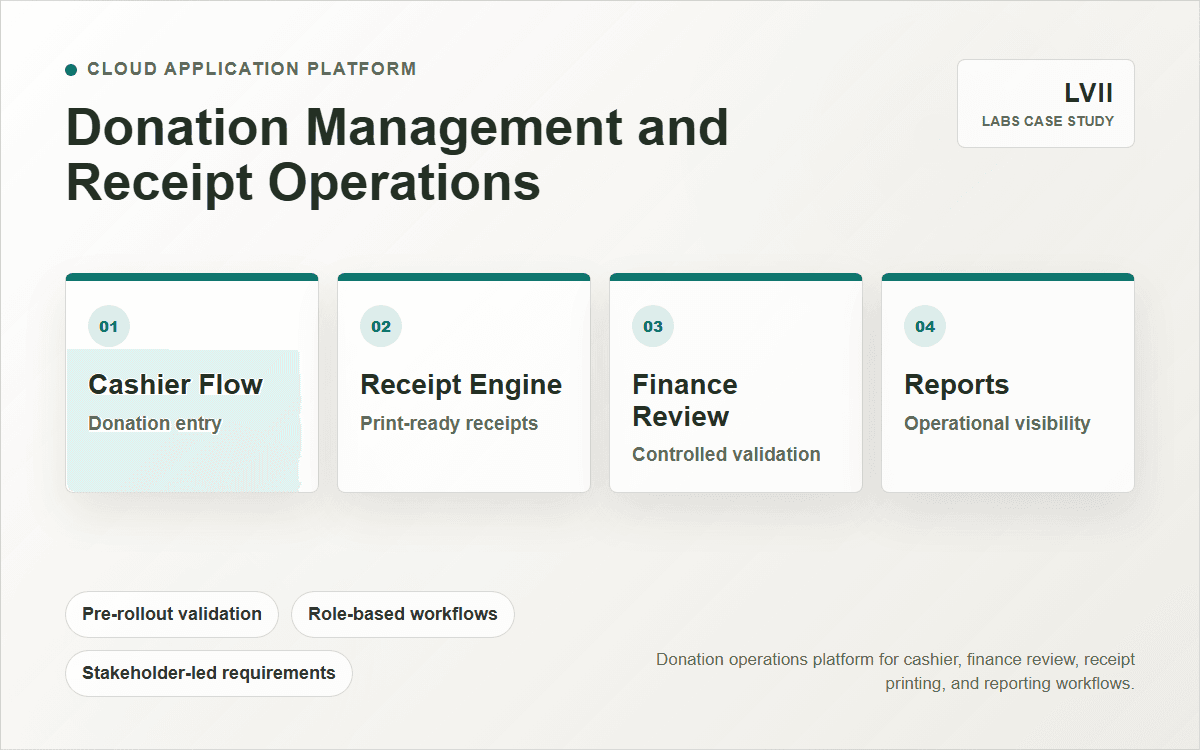Open the Finance Review card title
Viewport: 1200px width, 750px height.
[685, 400]
